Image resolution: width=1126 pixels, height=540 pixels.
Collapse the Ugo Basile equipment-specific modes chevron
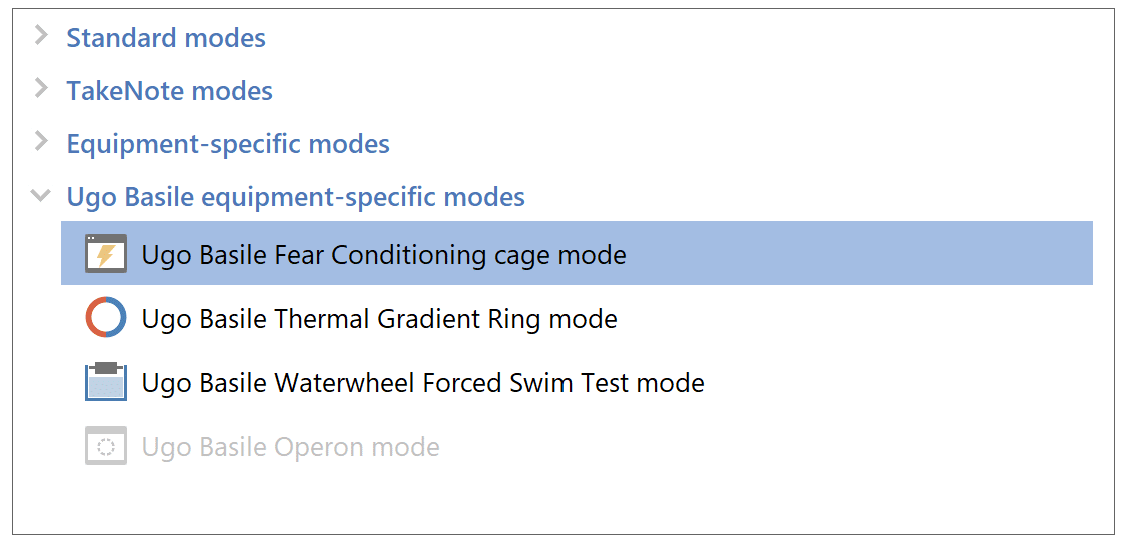[x=41, y=196]
